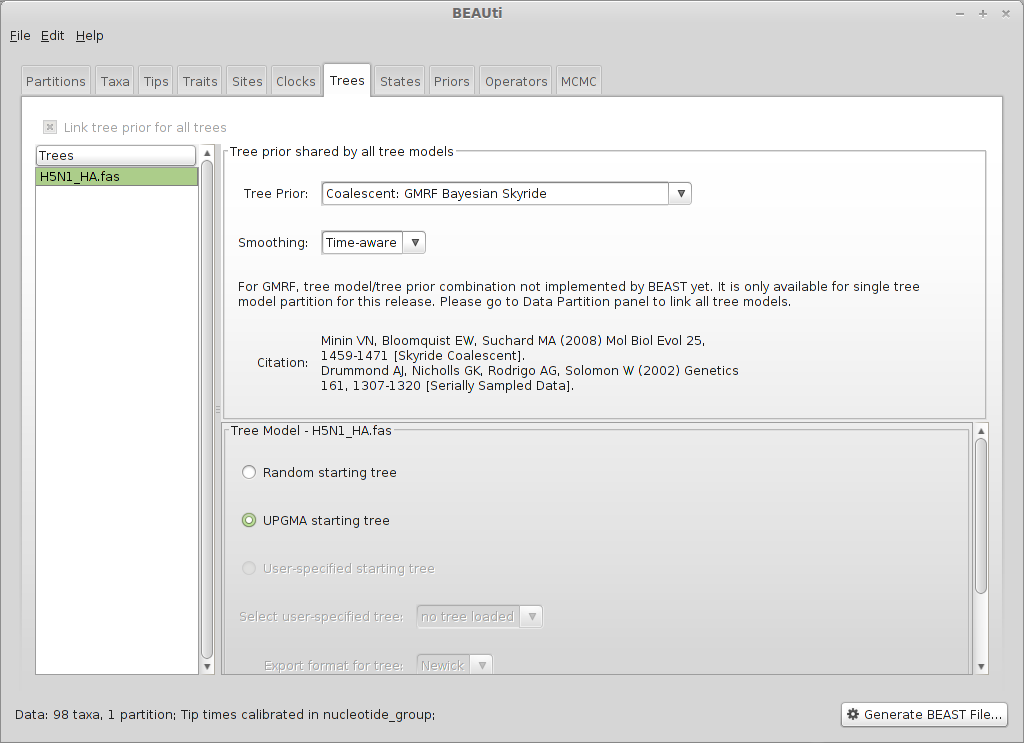Click Tree Model panel scroll down arrow
1024x743 pixels.
[981, 667]
